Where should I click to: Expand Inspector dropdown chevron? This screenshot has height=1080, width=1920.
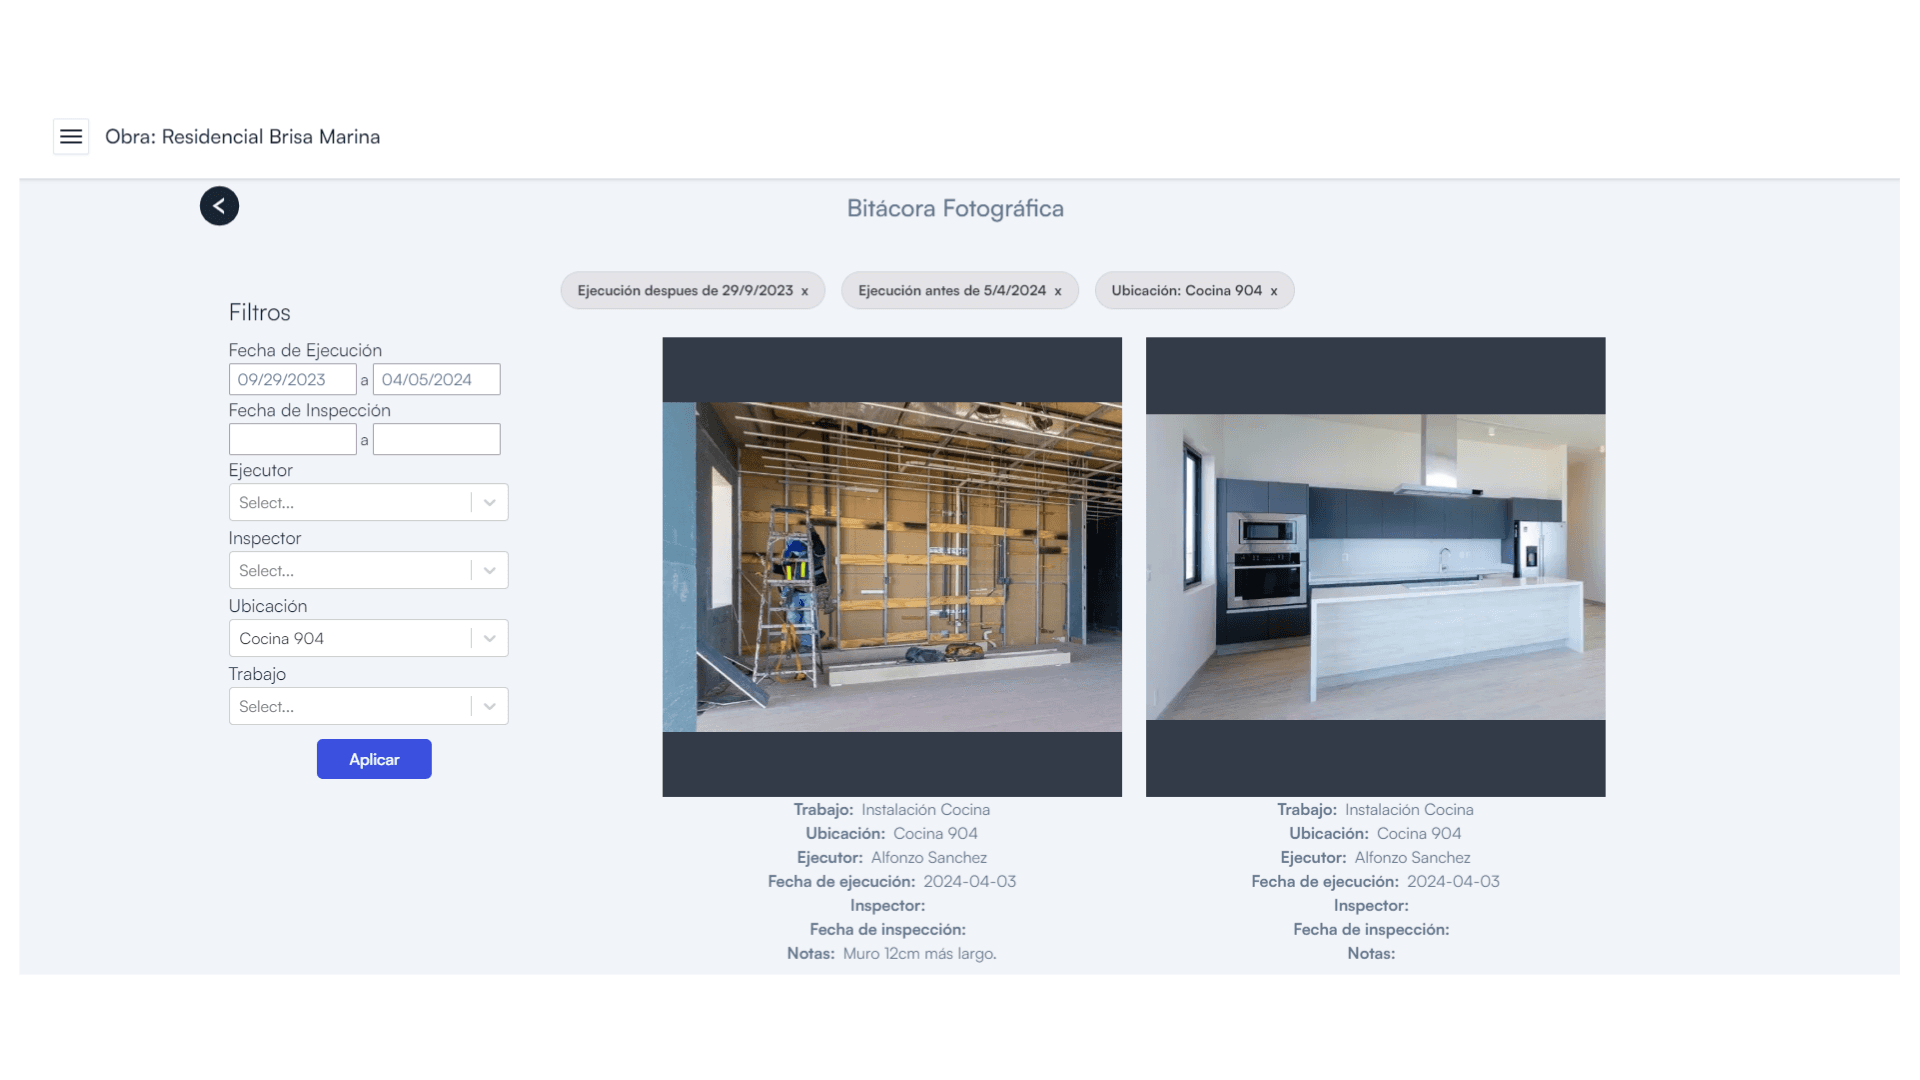tap(489, 570)
